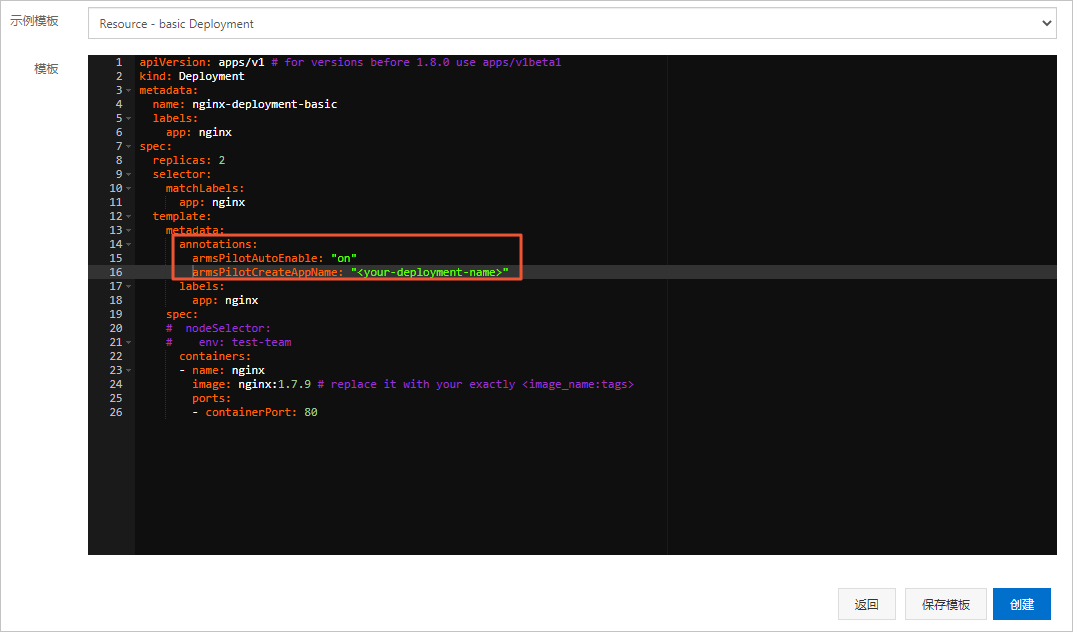Image resolution: width=1073 pixels, height=632 pixels.
Task: Click the app: nginx line at line 6
Action: (199, 132)
